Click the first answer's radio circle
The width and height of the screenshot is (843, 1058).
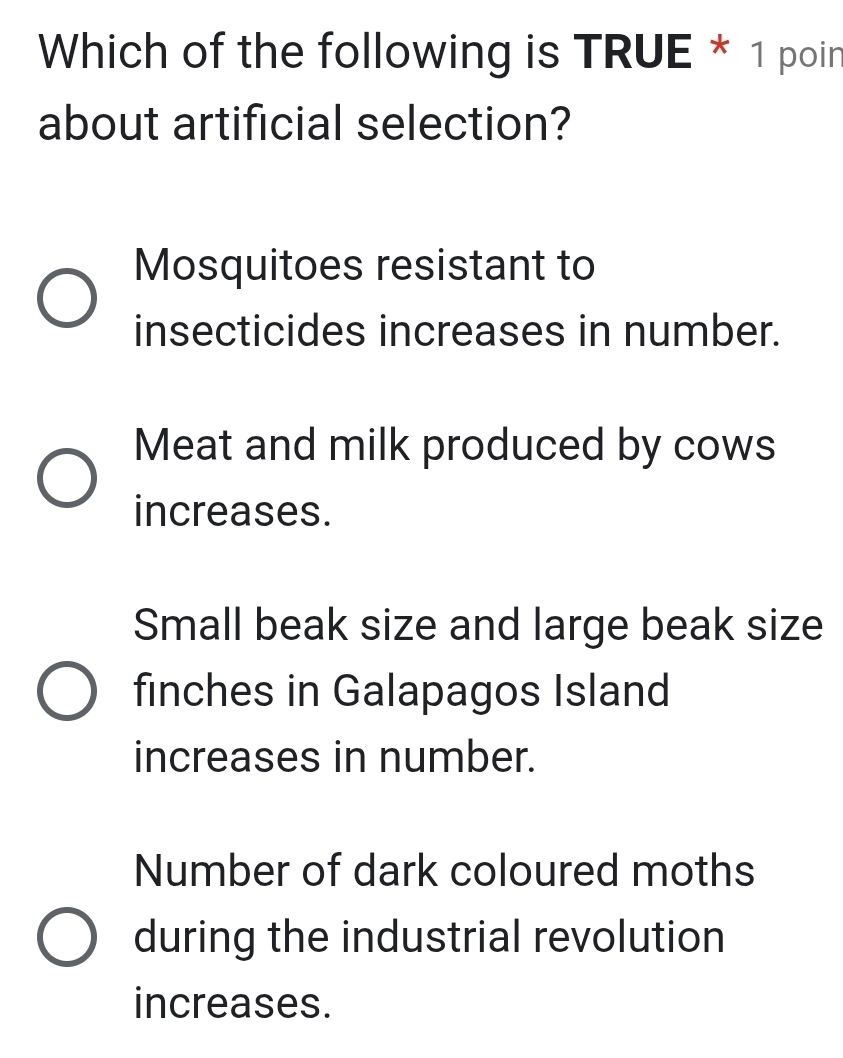70,297
